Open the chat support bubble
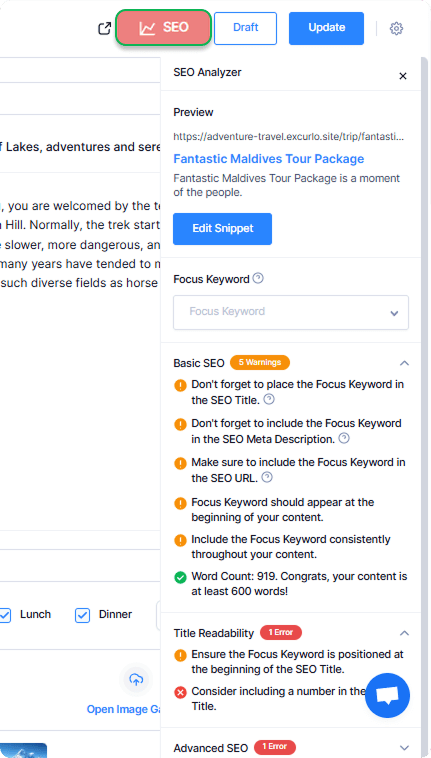 tap(388, 695)
